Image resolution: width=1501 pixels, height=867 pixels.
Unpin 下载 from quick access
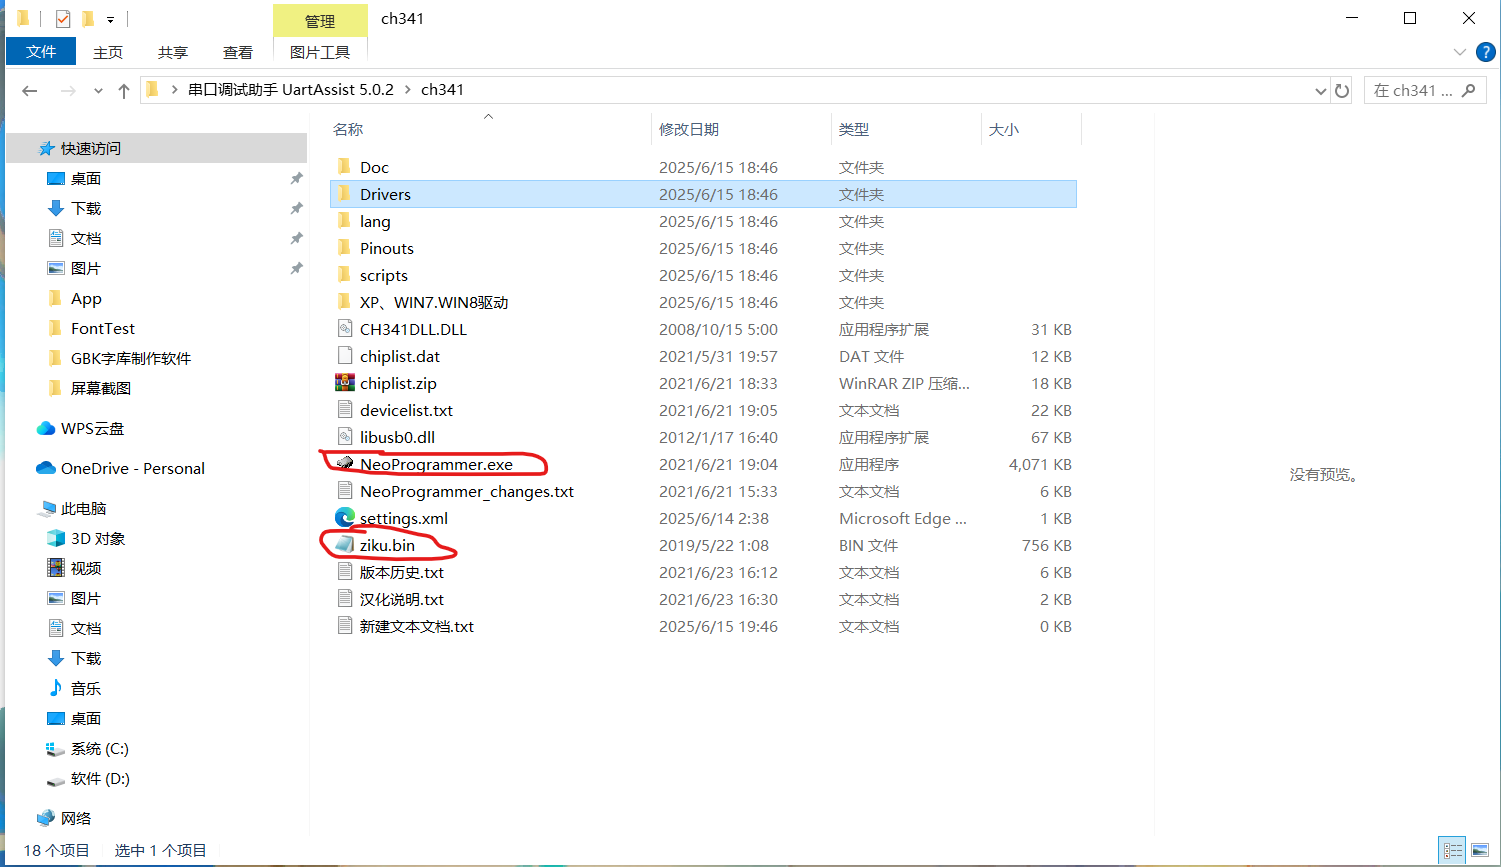[296, 208]
